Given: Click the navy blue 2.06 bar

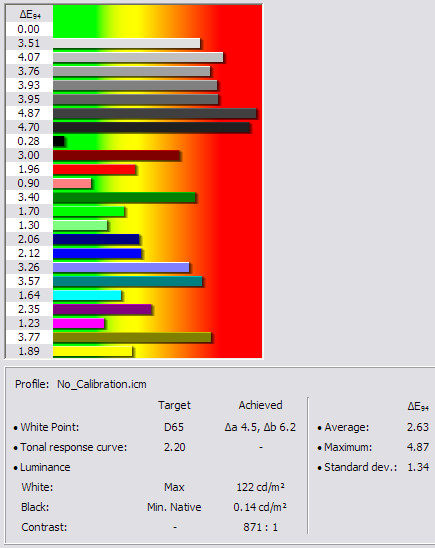Looking at the screenshot, I should (x=96, y=239).
